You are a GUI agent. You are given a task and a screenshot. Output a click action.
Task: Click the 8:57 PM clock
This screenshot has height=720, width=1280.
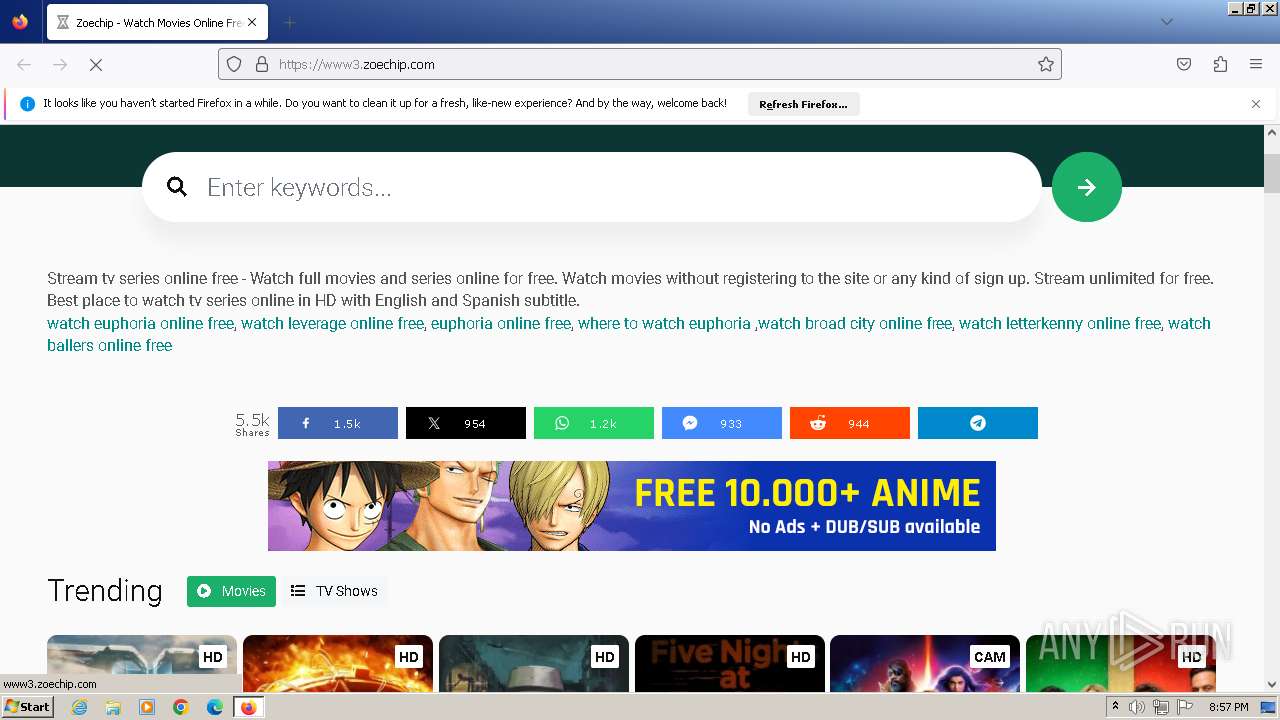coord(1229,707)
